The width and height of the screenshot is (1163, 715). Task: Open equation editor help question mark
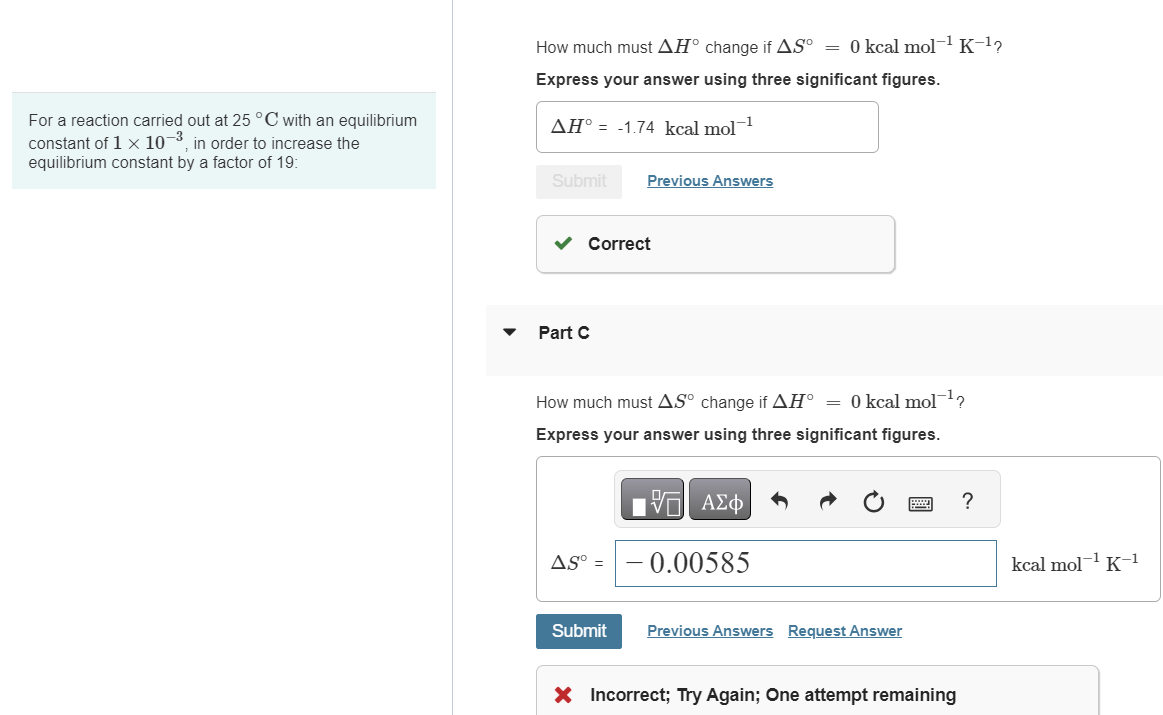(x=967, y=501)
